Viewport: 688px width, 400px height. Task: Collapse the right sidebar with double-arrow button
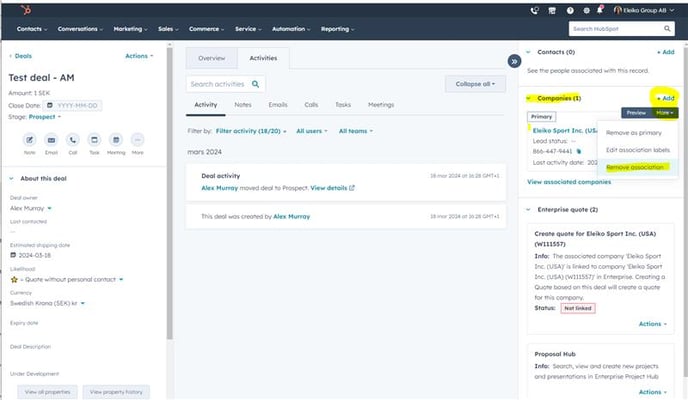[x=515, y=61]
